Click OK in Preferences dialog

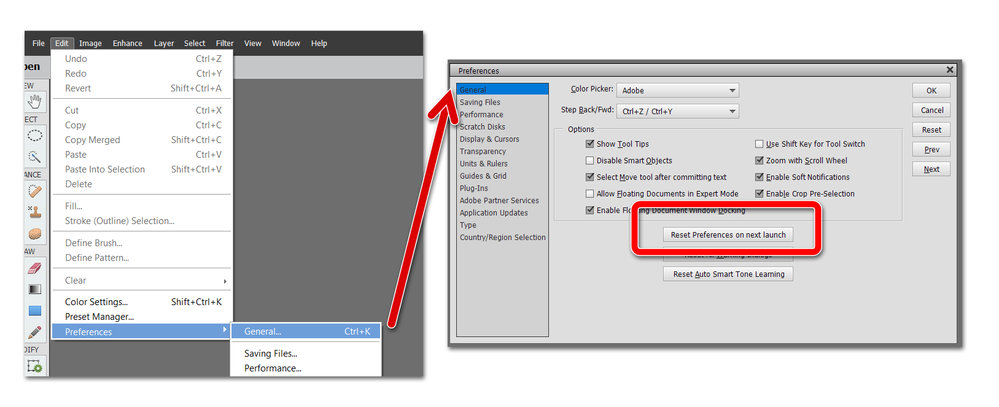pyautogui.click(x=931, y=90)
